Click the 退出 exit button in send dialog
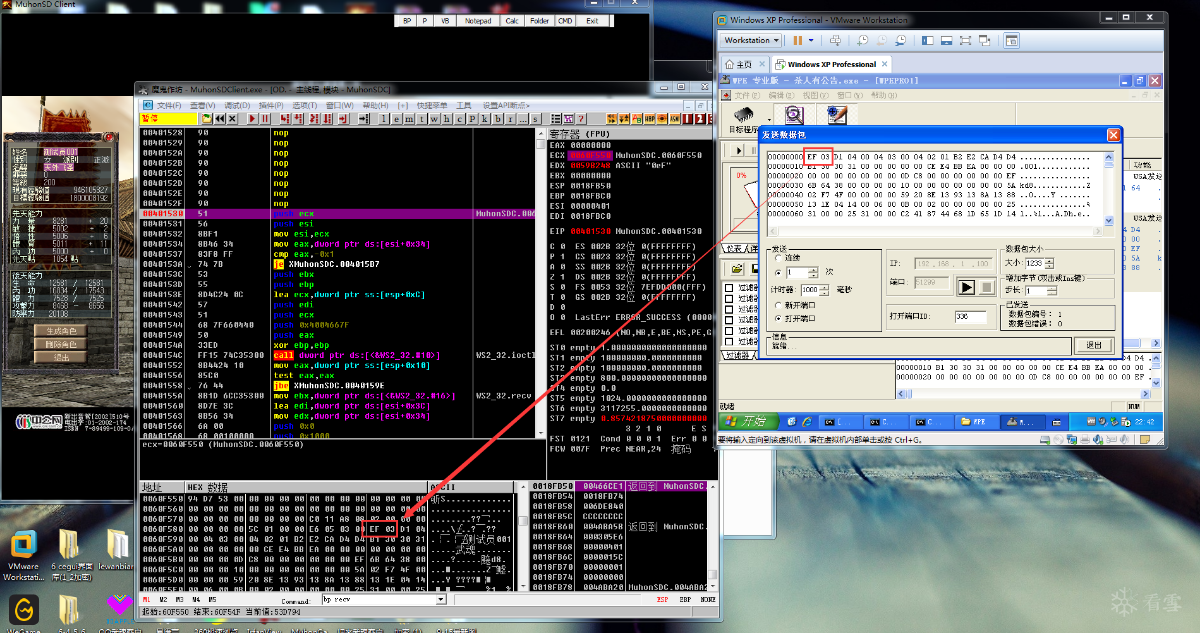The width and height of the screenshot is (1200, 633). pyautogui.click(x=1093, y=344)
